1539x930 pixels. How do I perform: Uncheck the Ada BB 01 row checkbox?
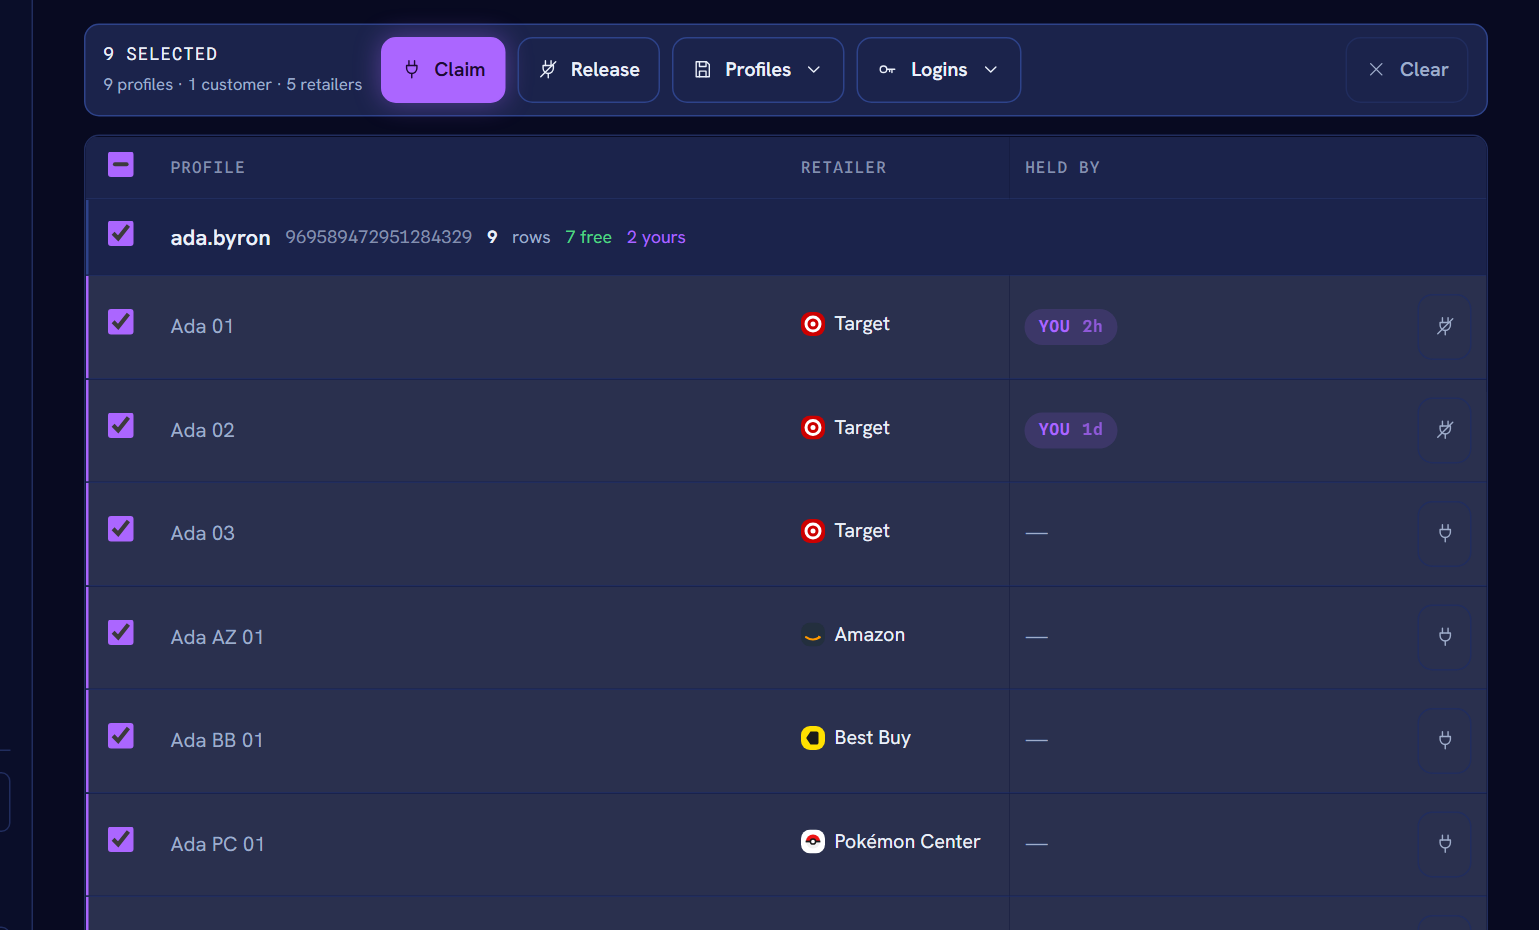click(121, 736)
